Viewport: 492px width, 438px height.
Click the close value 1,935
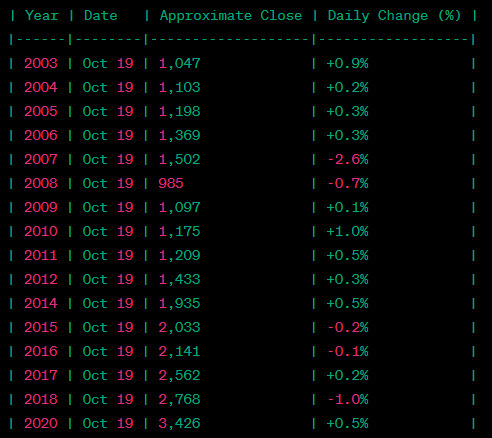[x=180, y=303]
